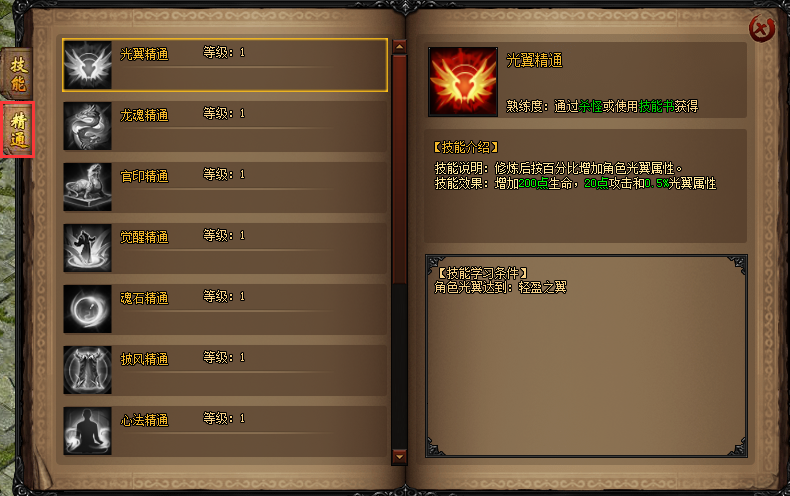Select the 龙魂精通 skill name row
Image resolution: width=790 pixels, height=496 pixels.
coord(225,126)
